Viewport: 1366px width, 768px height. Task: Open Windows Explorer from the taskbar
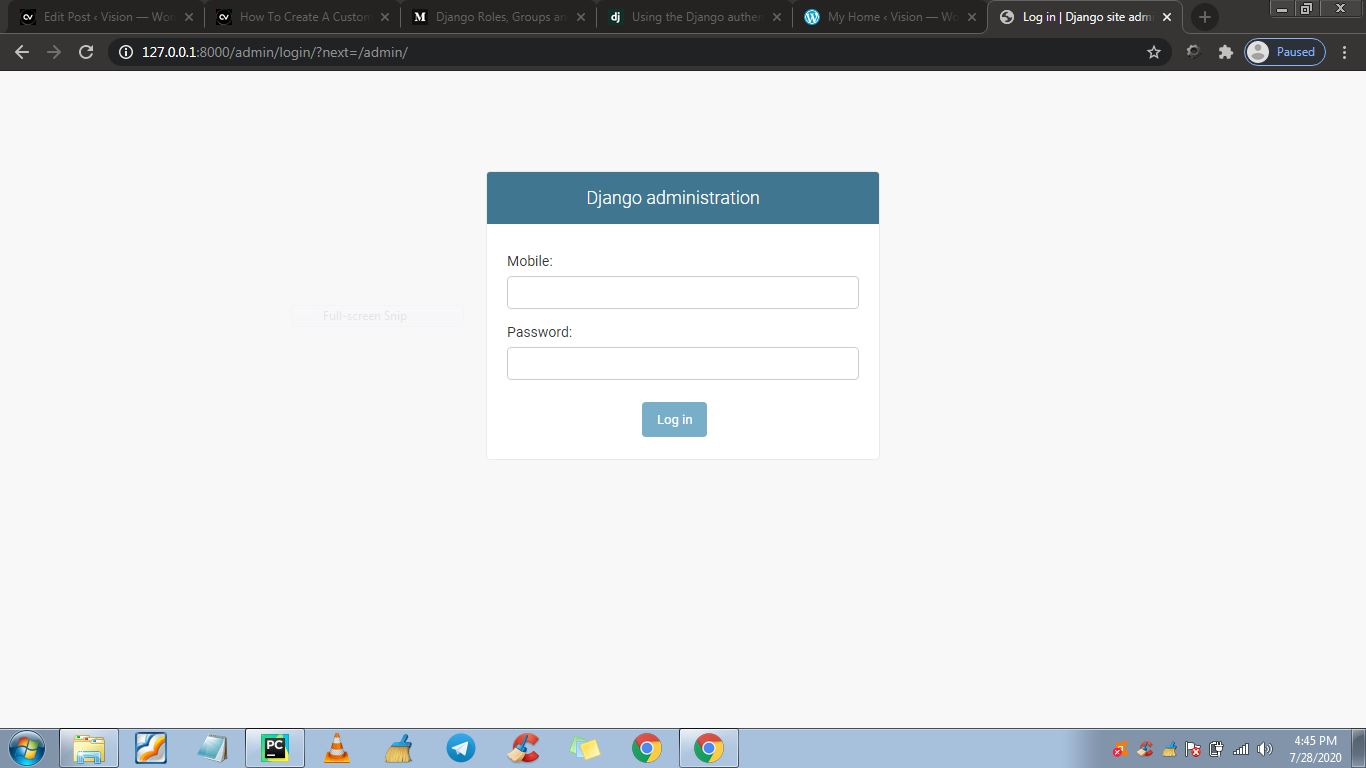pos(89,748)
